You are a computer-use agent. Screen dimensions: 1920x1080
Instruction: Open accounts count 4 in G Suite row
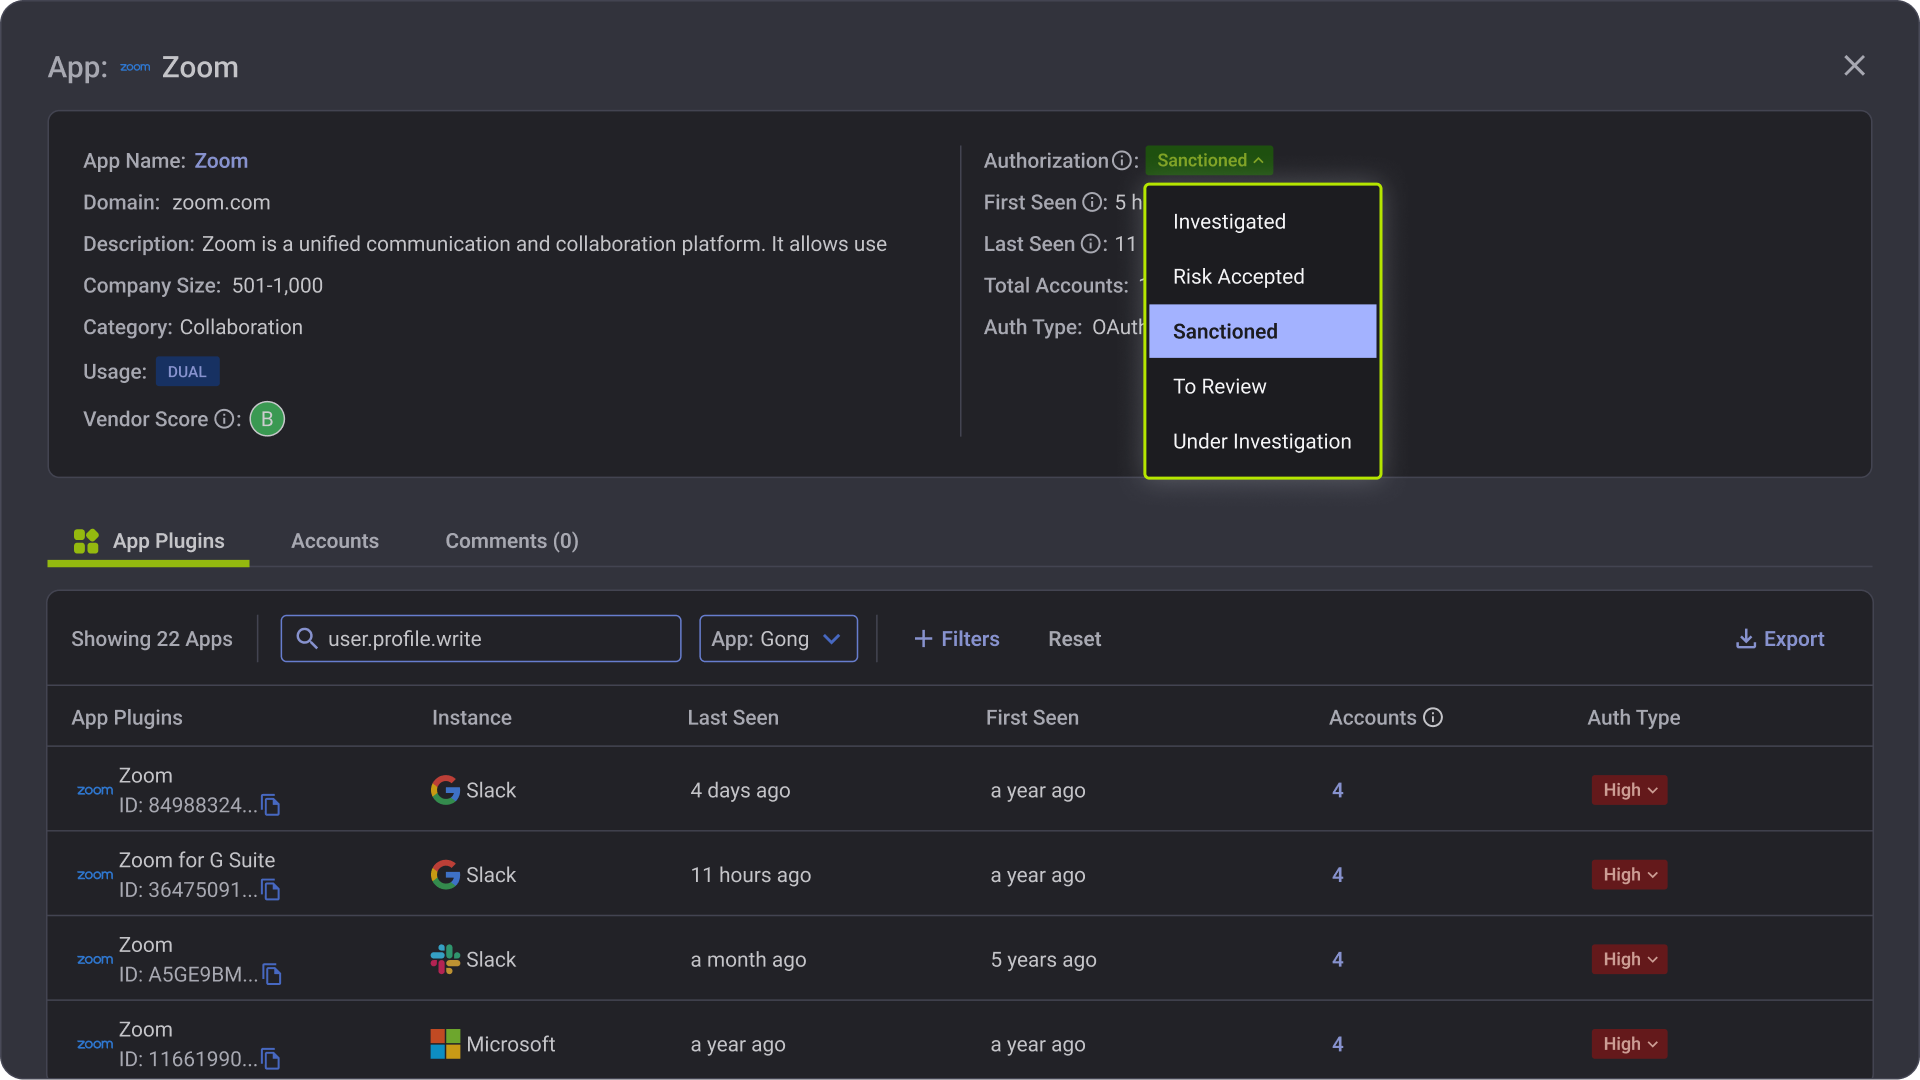point(1337,875)
